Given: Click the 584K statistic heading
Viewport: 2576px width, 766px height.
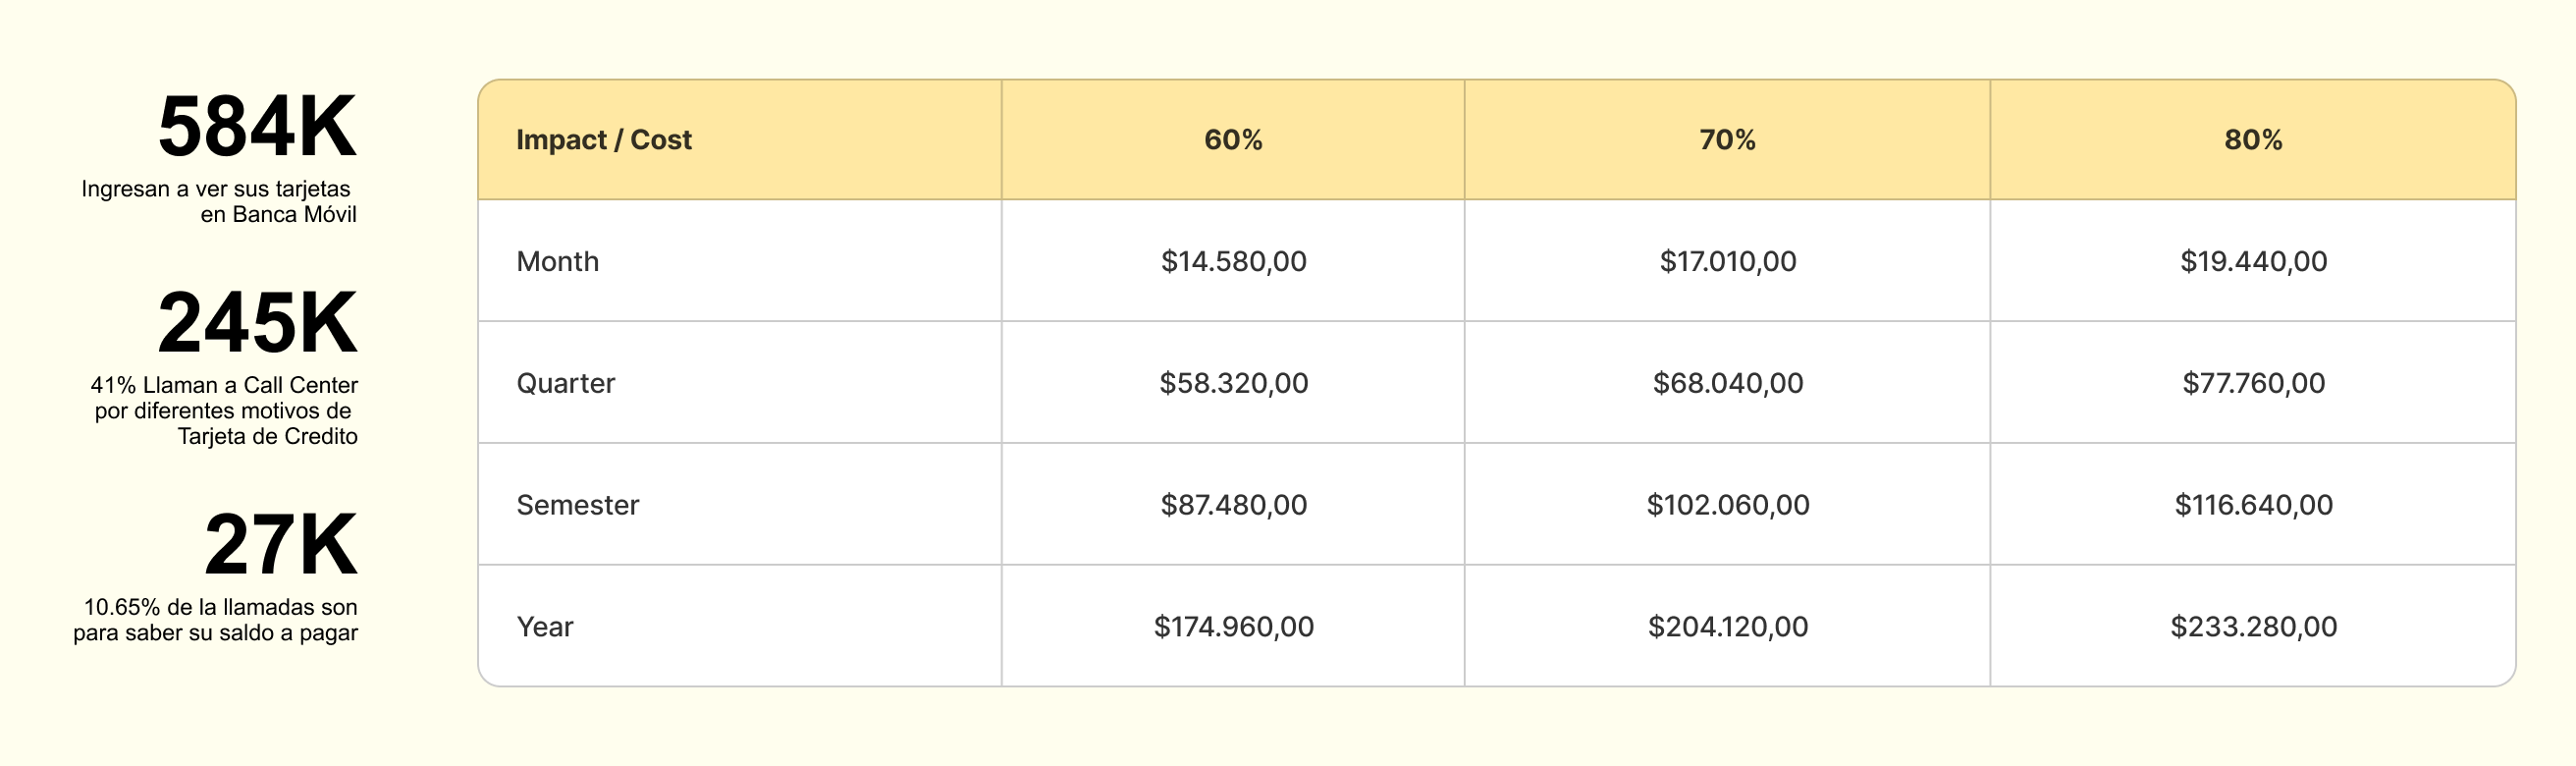Looking at the screenshot, I should pos(257,127).
